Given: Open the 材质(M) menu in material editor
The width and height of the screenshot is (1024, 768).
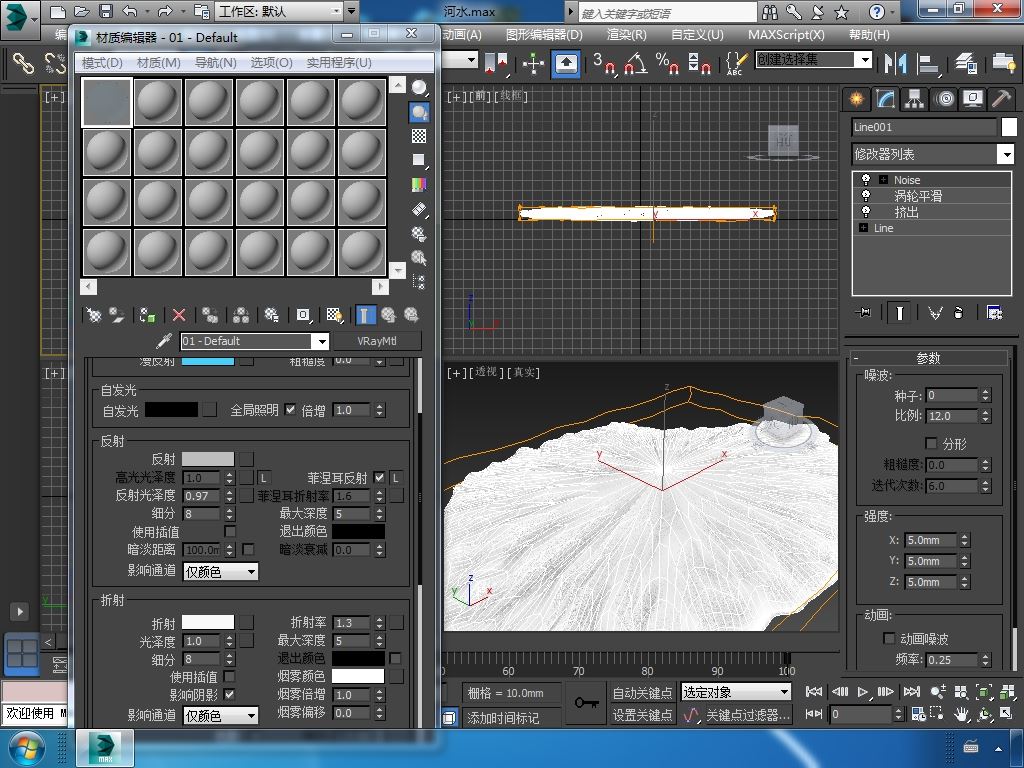Looking at the screenshot, I should tap(158, 62).
